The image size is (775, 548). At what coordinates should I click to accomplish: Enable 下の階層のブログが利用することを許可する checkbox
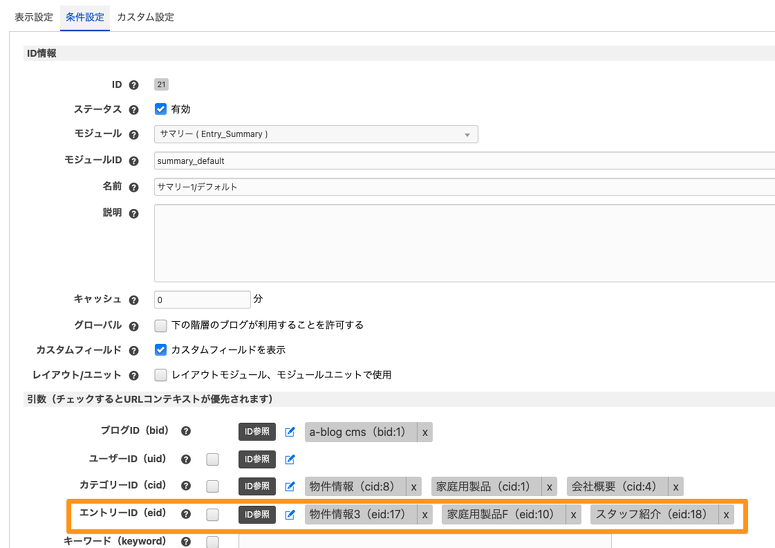[x=161, y=325]
